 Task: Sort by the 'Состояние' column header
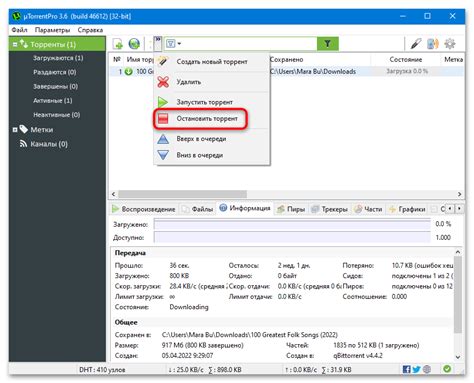pyautogui.click(x=406, y=59)
